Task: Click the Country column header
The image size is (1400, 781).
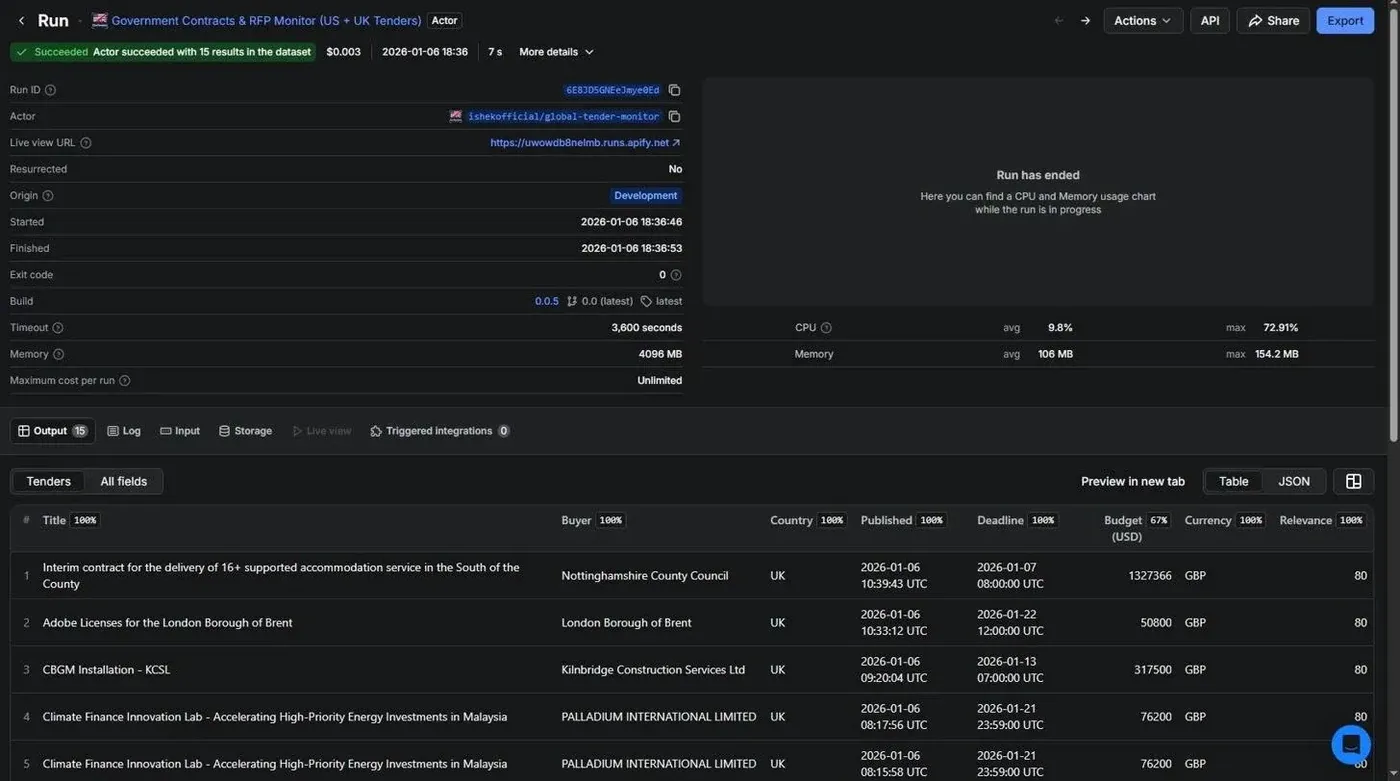Action: (791, 520)
